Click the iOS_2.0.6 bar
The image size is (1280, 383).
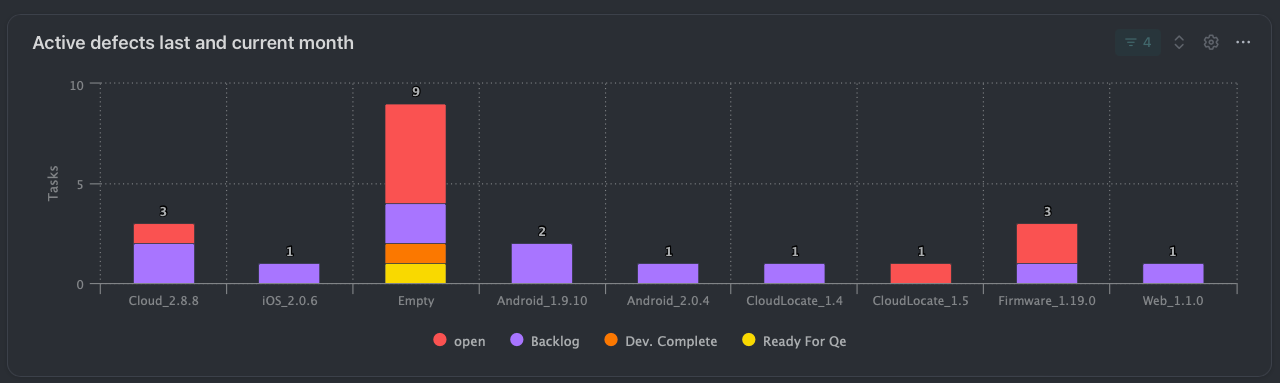click(x=289, y=274)
